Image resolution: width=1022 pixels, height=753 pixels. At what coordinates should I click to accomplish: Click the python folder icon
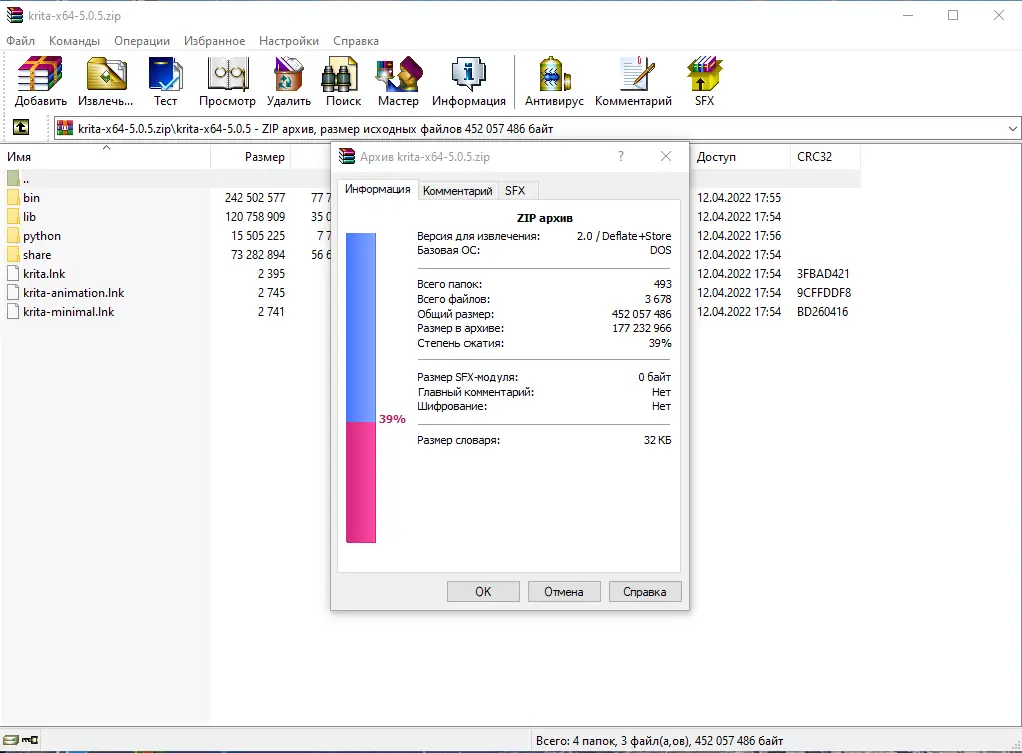[13, 235]
